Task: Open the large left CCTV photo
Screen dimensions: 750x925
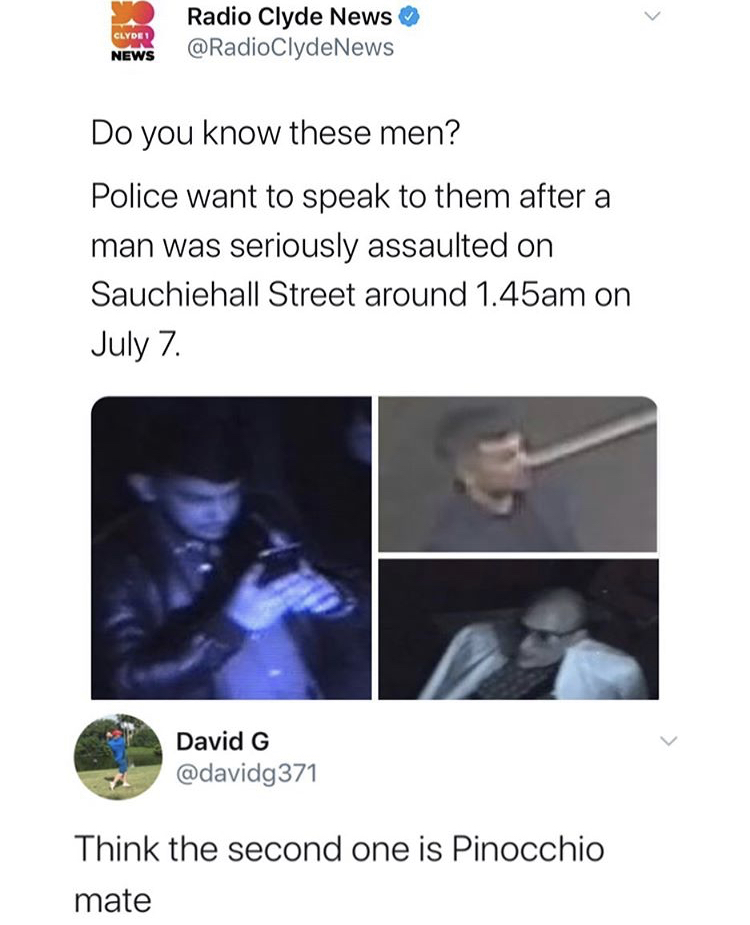Action: [x=231, y=548]
